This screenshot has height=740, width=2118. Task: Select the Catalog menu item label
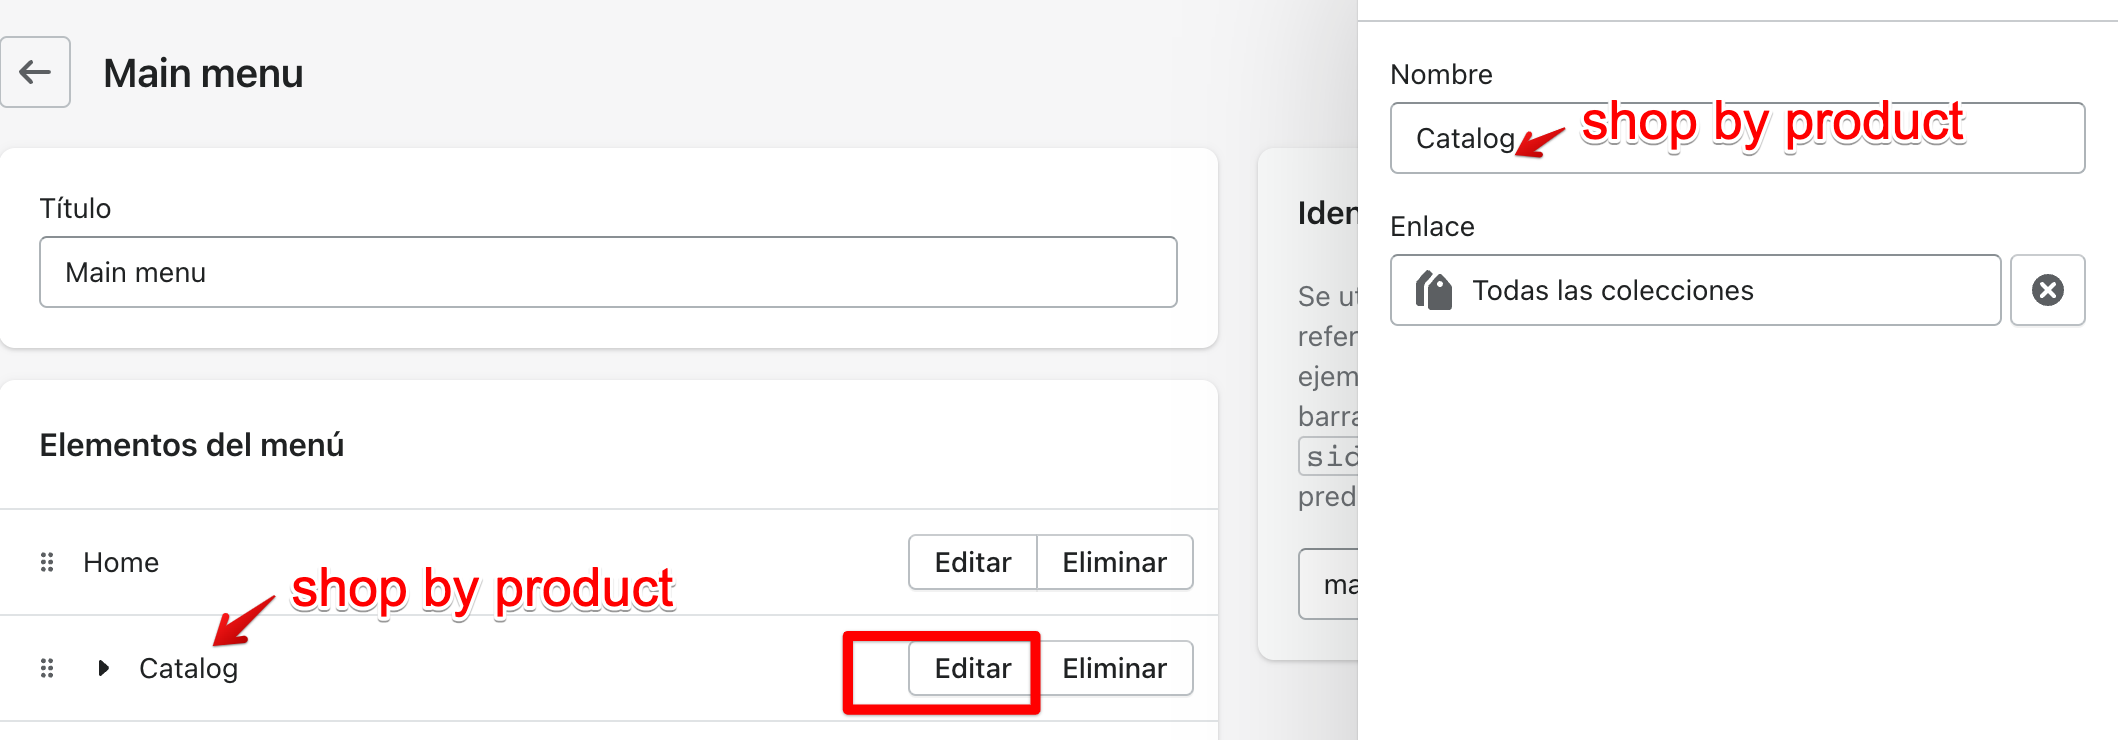click(188, 669)
